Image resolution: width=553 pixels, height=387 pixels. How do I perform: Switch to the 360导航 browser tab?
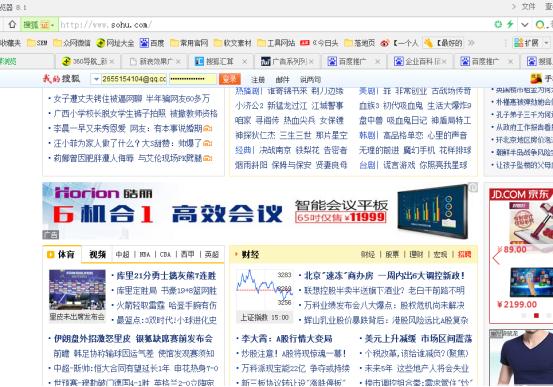(88, 61)
